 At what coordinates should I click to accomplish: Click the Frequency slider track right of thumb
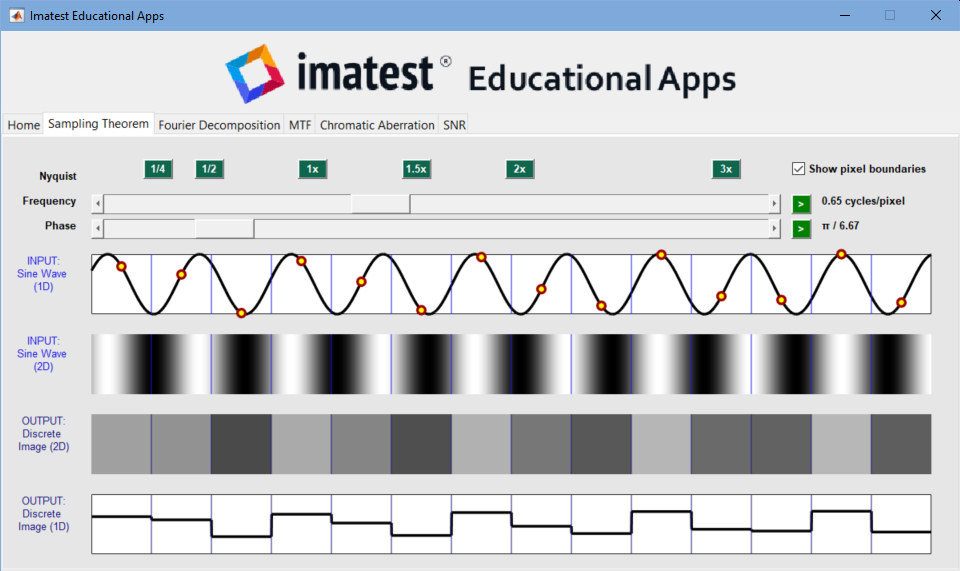click(589, 204)
